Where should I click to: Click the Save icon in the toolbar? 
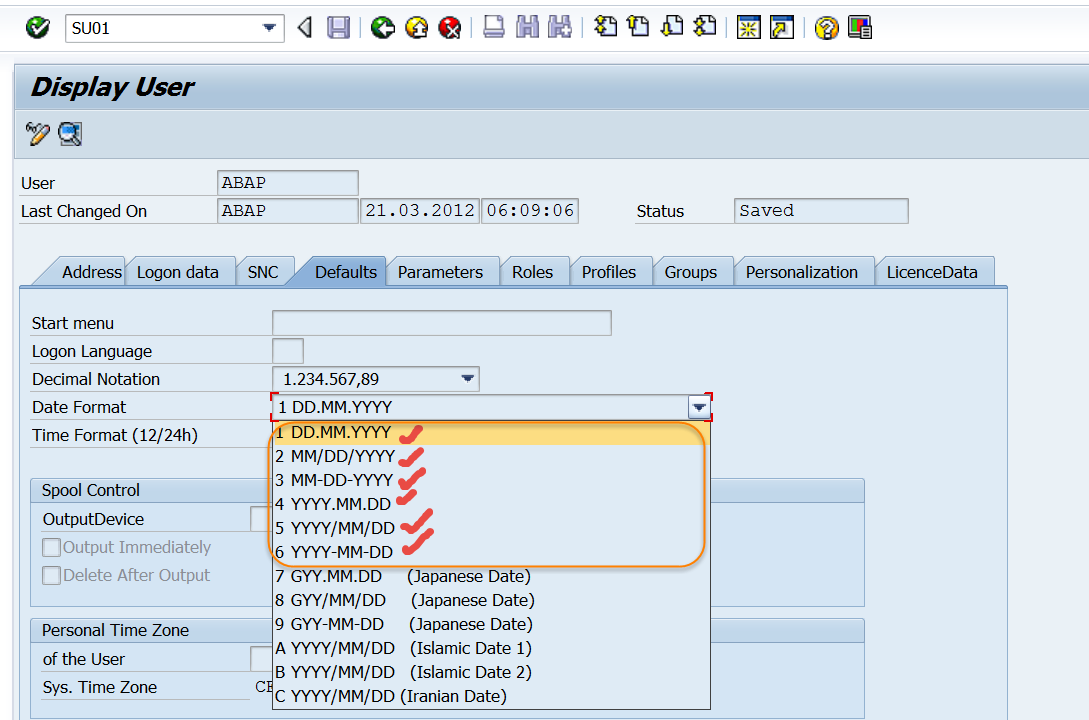[338, 28]
